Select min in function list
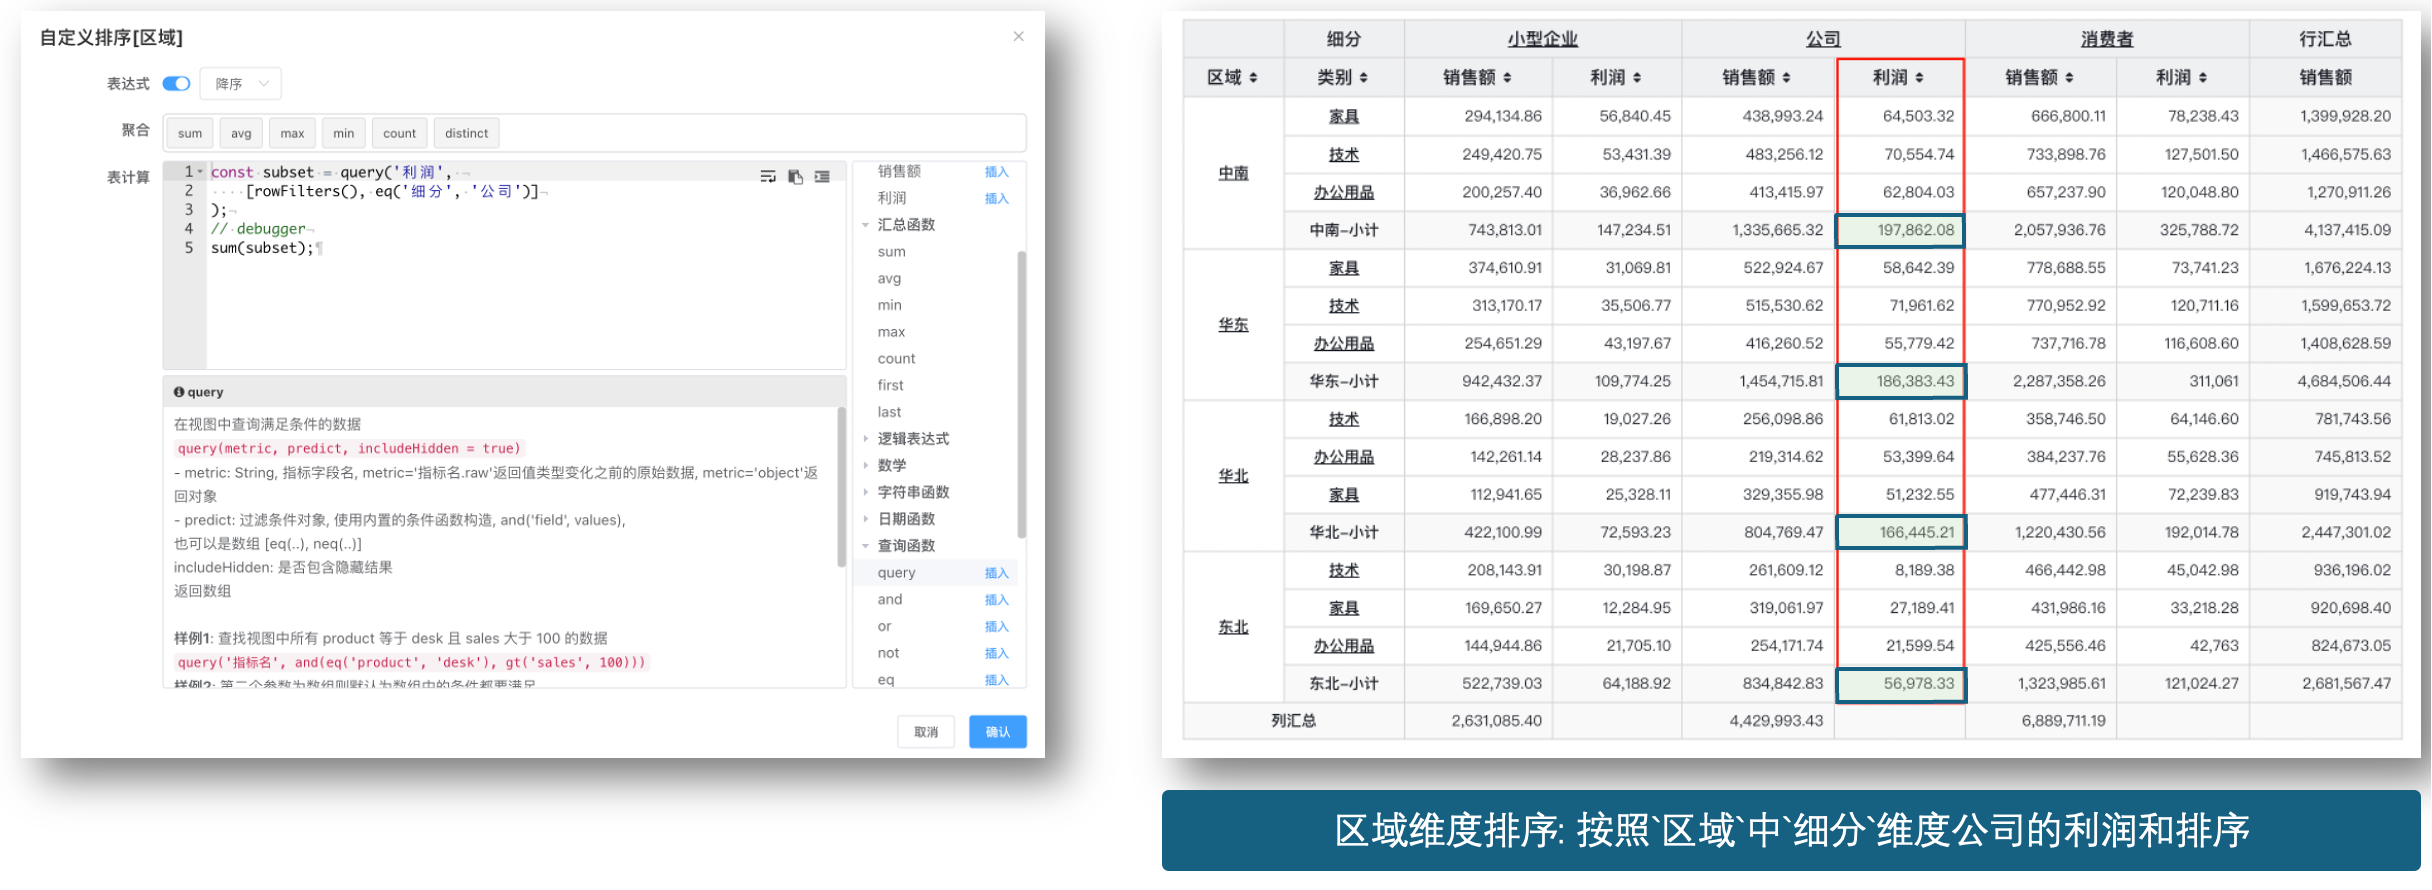Viewport: 2432px width, 890px height. 889,306
